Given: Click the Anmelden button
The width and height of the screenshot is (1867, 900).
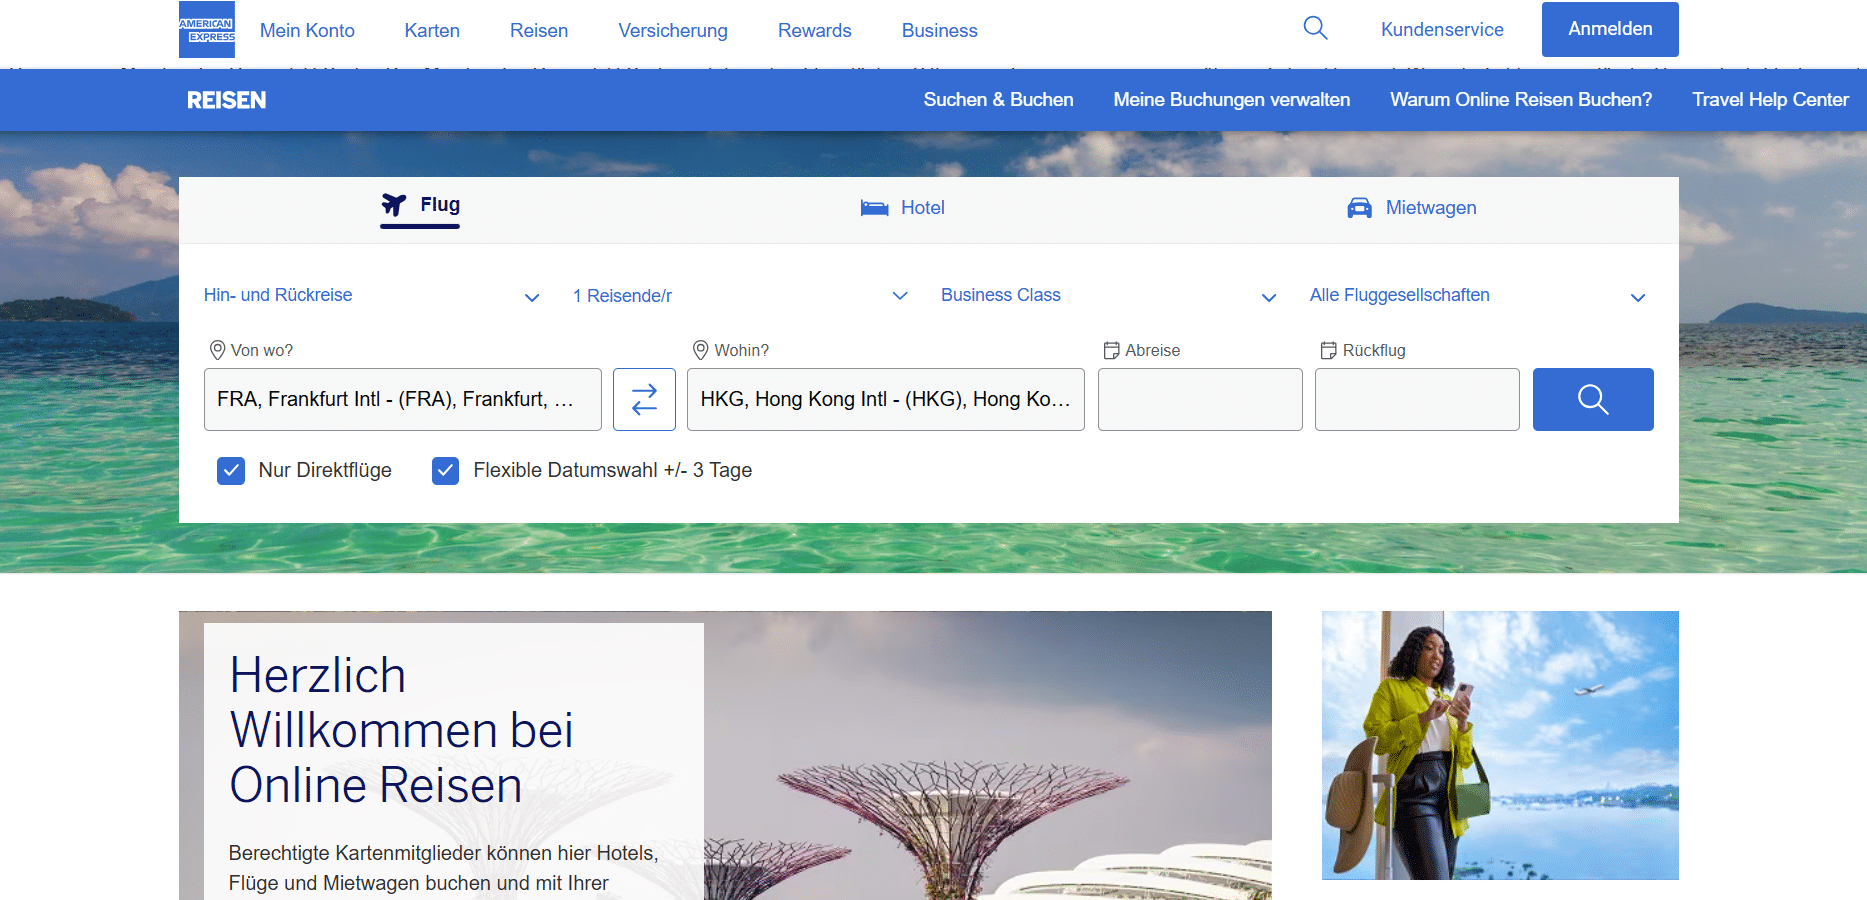Looking at the screenshot, I should pos(1609,29).
